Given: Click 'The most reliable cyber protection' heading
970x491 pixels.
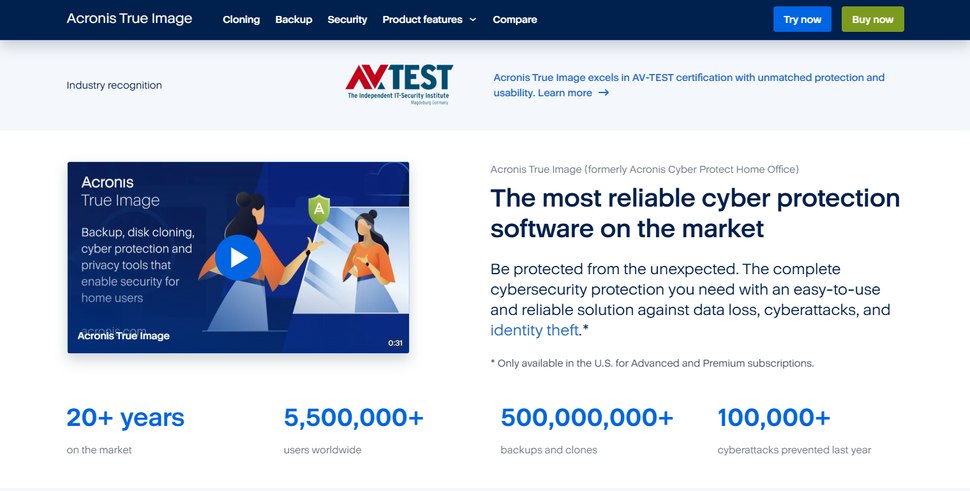Looking at the screenshot, I should click(x=695, y=213).
